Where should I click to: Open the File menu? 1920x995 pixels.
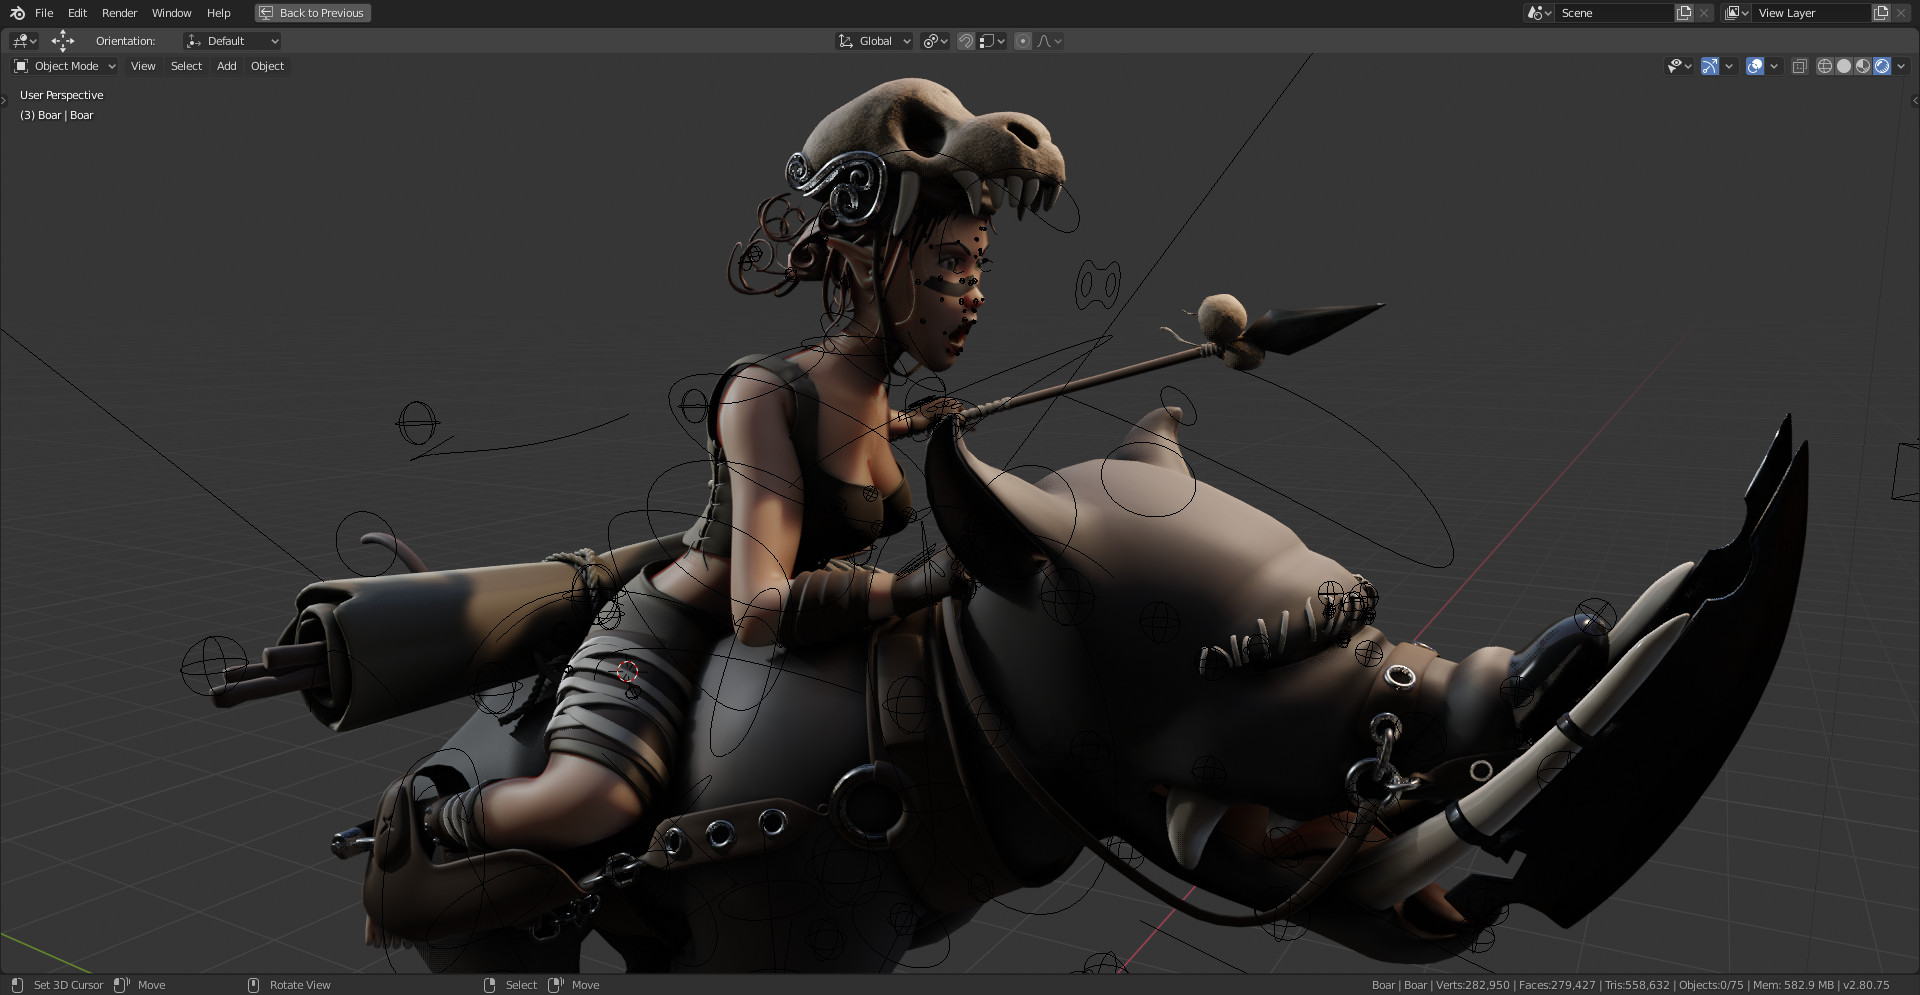[44, 13]
